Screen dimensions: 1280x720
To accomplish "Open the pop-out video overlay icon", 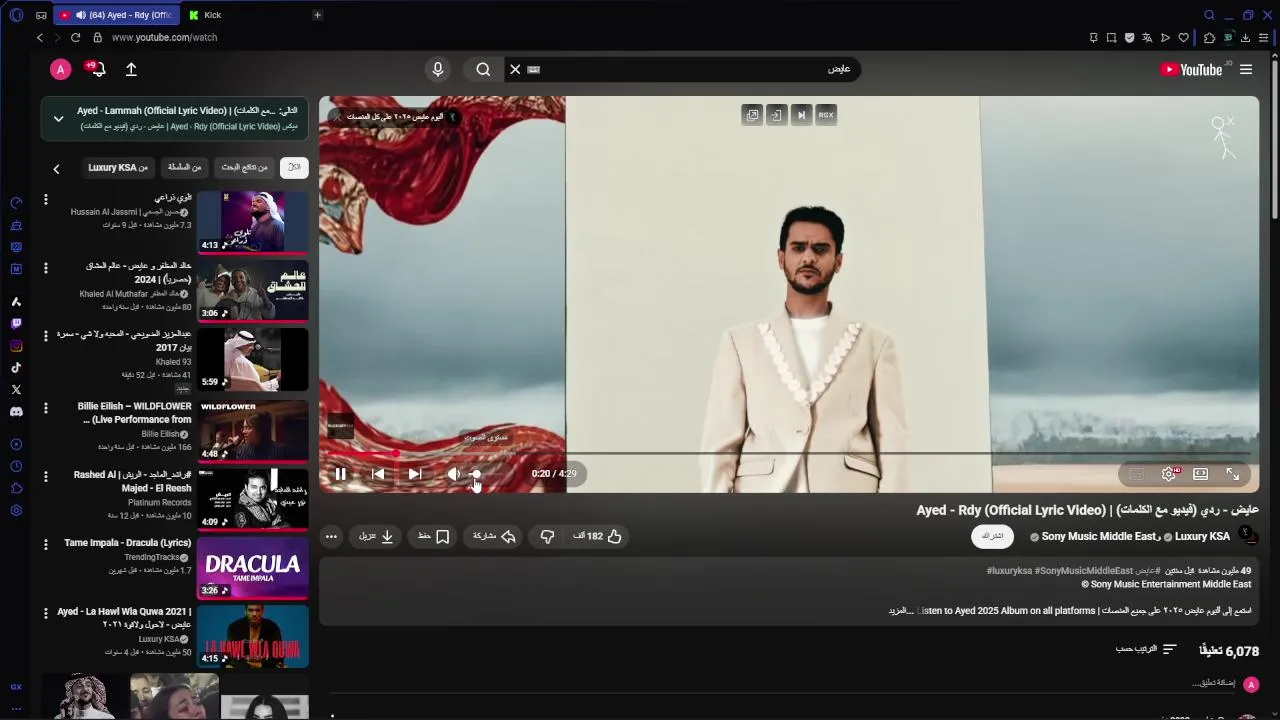I will 752,115.
